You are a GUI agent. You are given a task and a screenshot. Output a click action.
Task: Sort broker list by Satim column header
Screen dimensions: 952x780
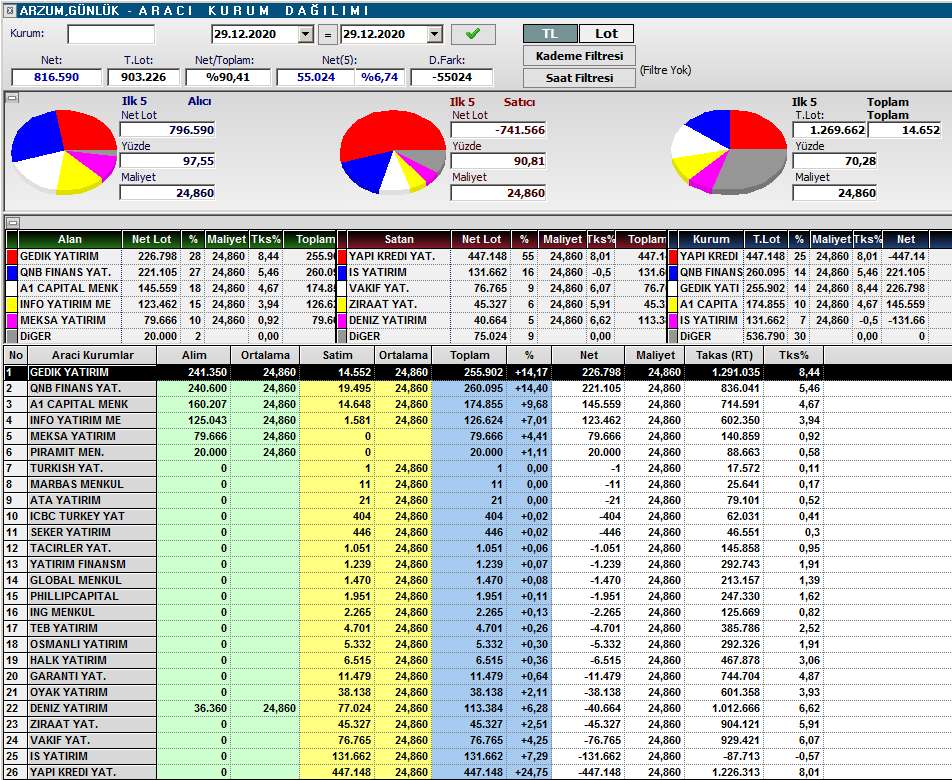[337, 355]
